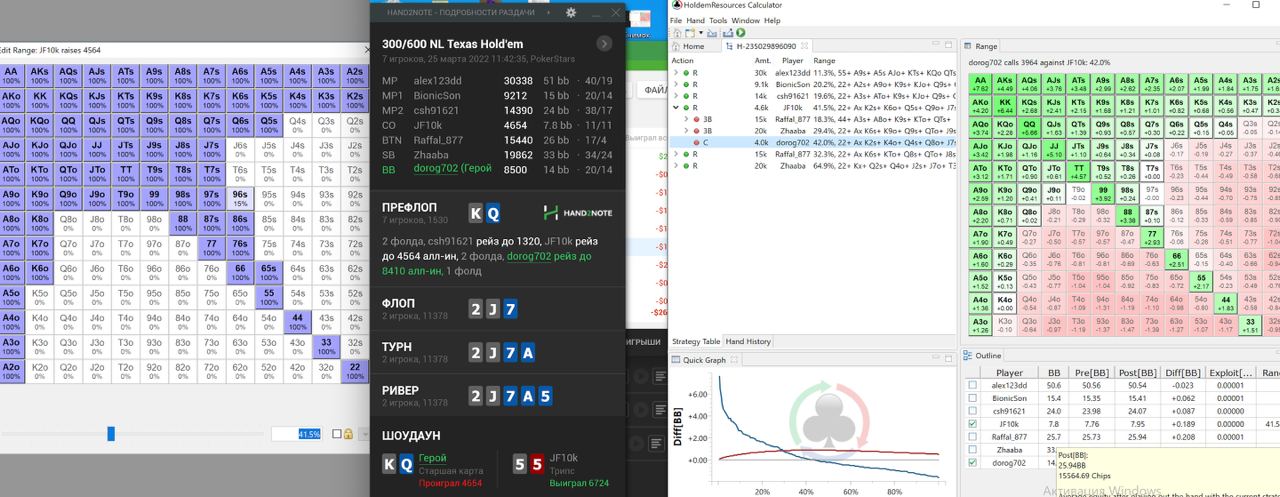Expand alex123dd raise node in tree

(676, 73)
